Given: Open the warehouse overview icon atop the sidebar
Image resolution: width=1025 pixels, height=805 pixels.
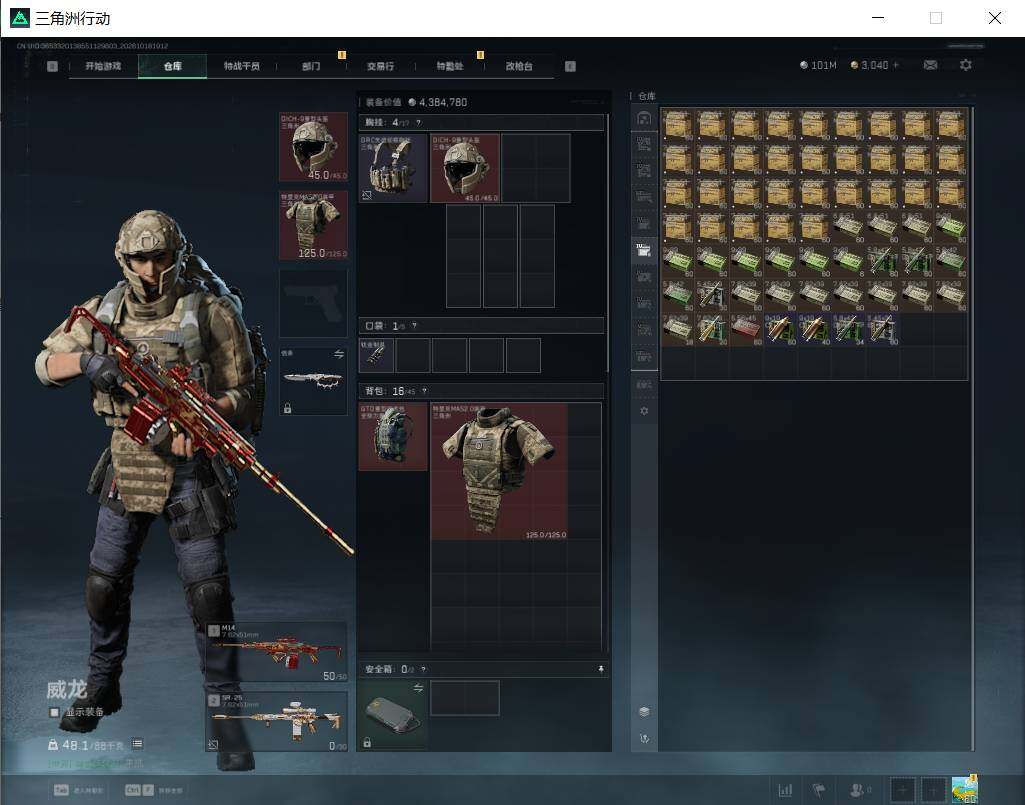Looking at the screenshot, I should pyautogui.click(x=644, y=118).
